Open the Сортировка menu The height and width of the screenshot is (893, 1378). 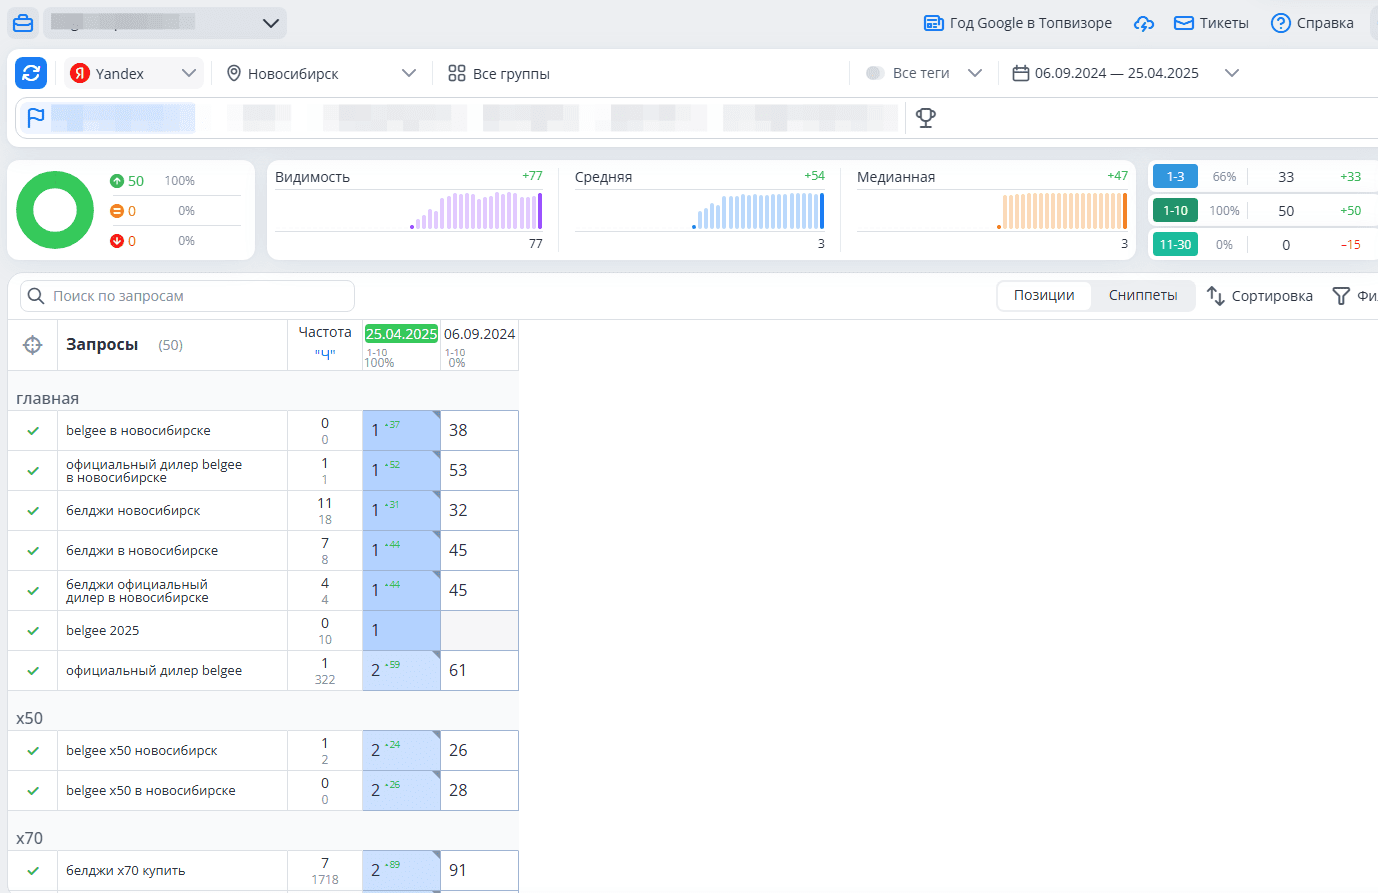[x=1260, y=296]
